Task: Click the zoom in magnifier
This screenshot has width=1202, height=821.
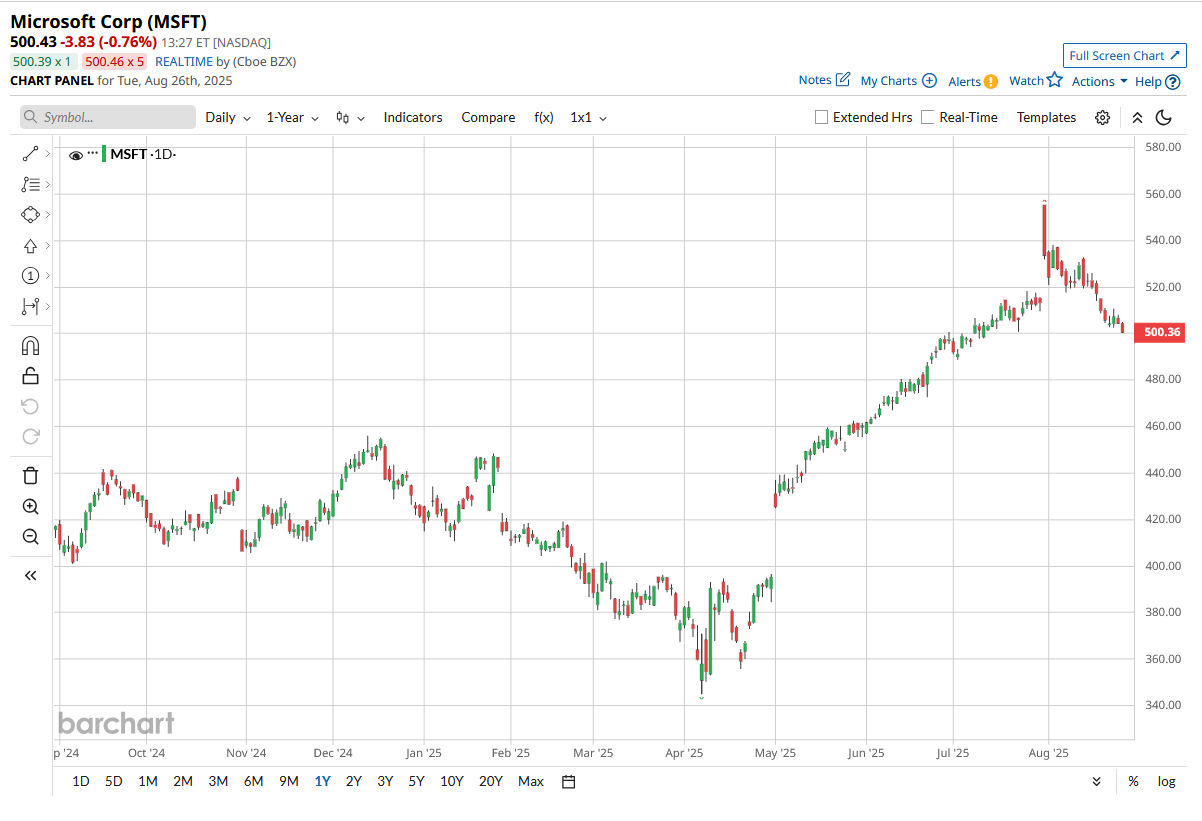Action: coord(30,507)
